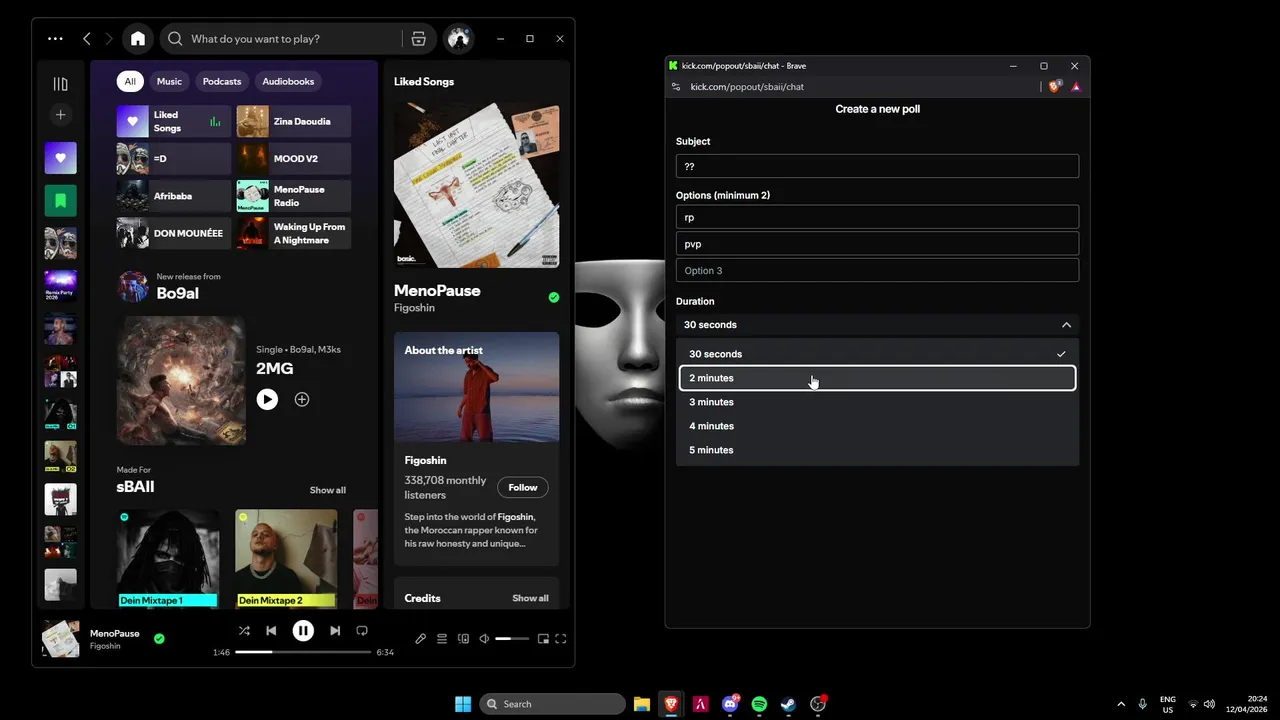This screenshot has height=720, width=1280.
Task: Open Discord from taskbar
Action: click(x=730, y=704)
